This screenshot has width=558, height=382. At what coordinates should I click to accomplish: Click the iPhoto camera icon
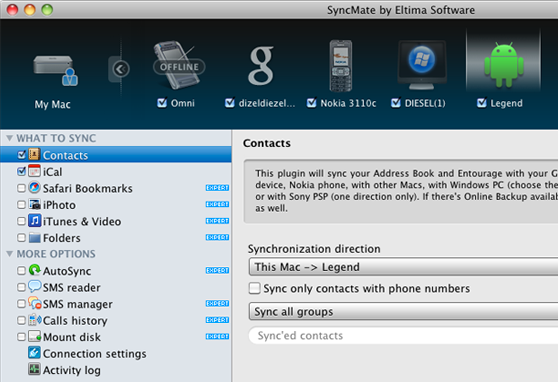point(34,204)
